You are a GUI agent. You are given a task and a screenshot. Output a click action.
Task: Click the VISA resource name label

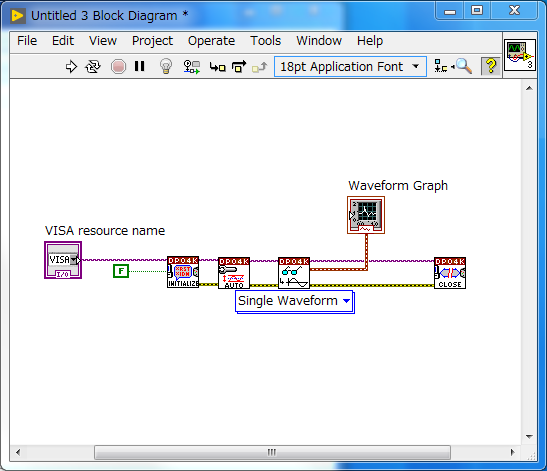[105, 231]
